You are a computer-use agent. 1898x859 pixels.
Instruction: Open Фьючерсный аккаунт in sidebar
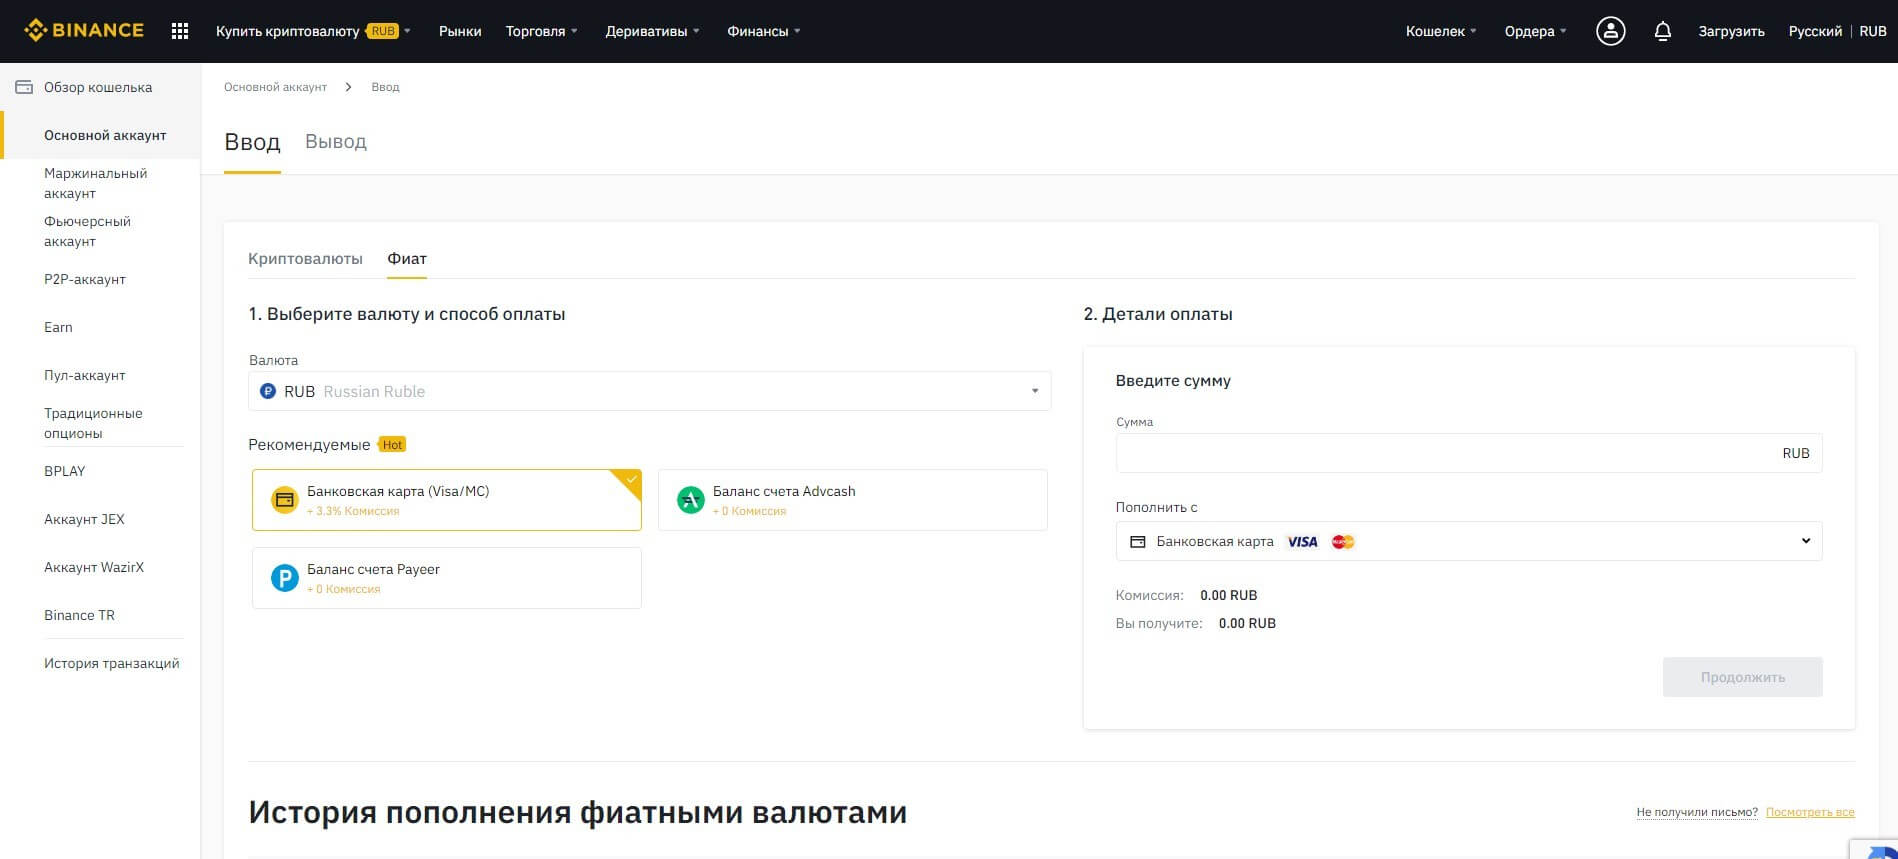coord(87,231)
